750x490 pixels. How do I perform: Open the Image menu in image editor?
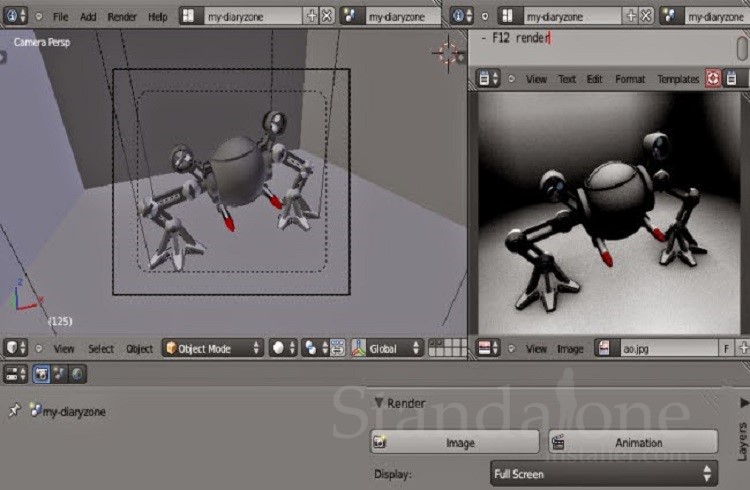570,348
